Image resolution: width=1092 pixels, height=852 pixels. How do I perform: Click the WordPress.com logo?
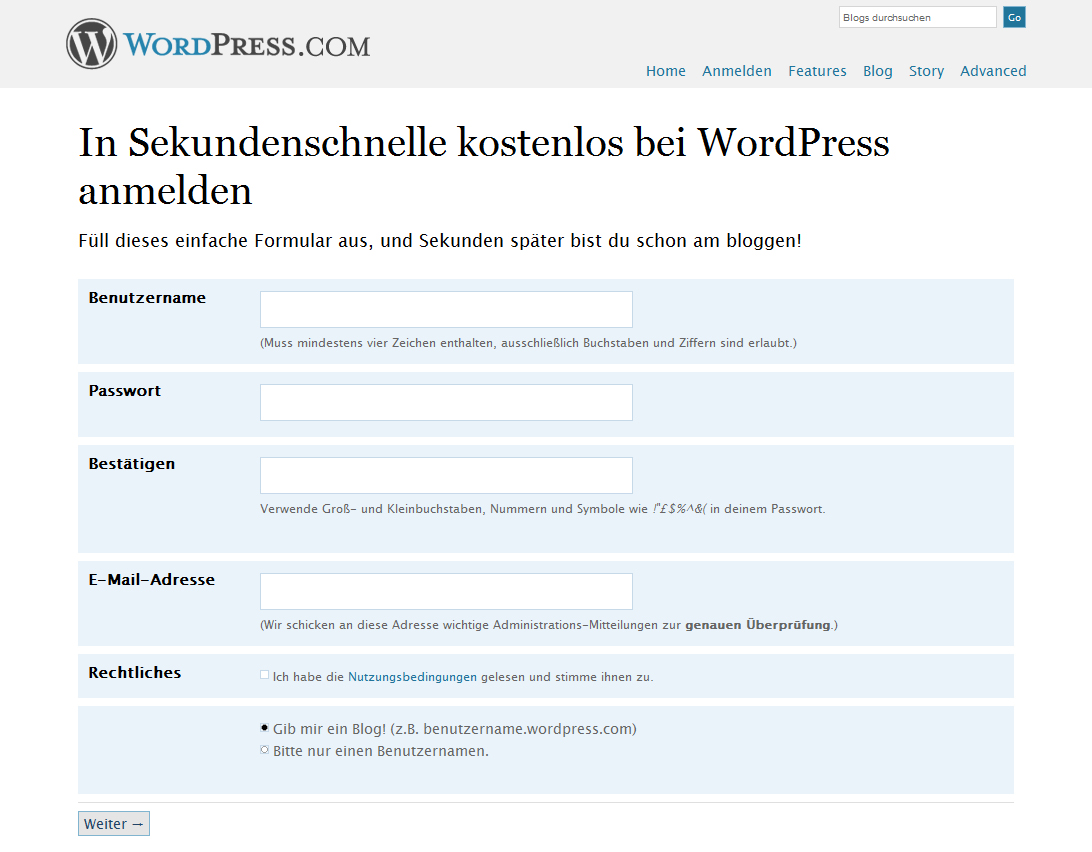pos(218,44)
